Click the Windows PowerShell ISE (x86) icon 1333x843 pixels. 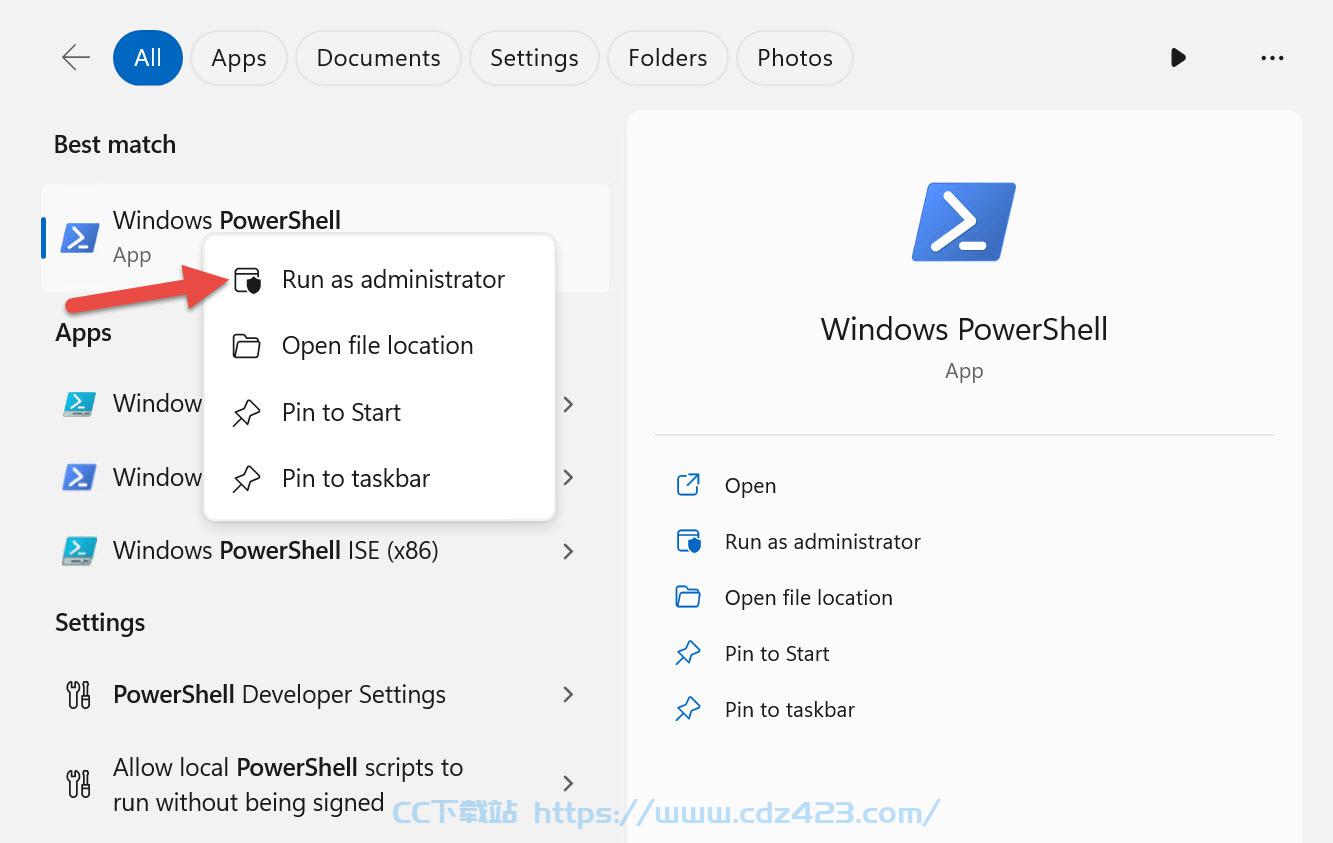coord(79,550)
